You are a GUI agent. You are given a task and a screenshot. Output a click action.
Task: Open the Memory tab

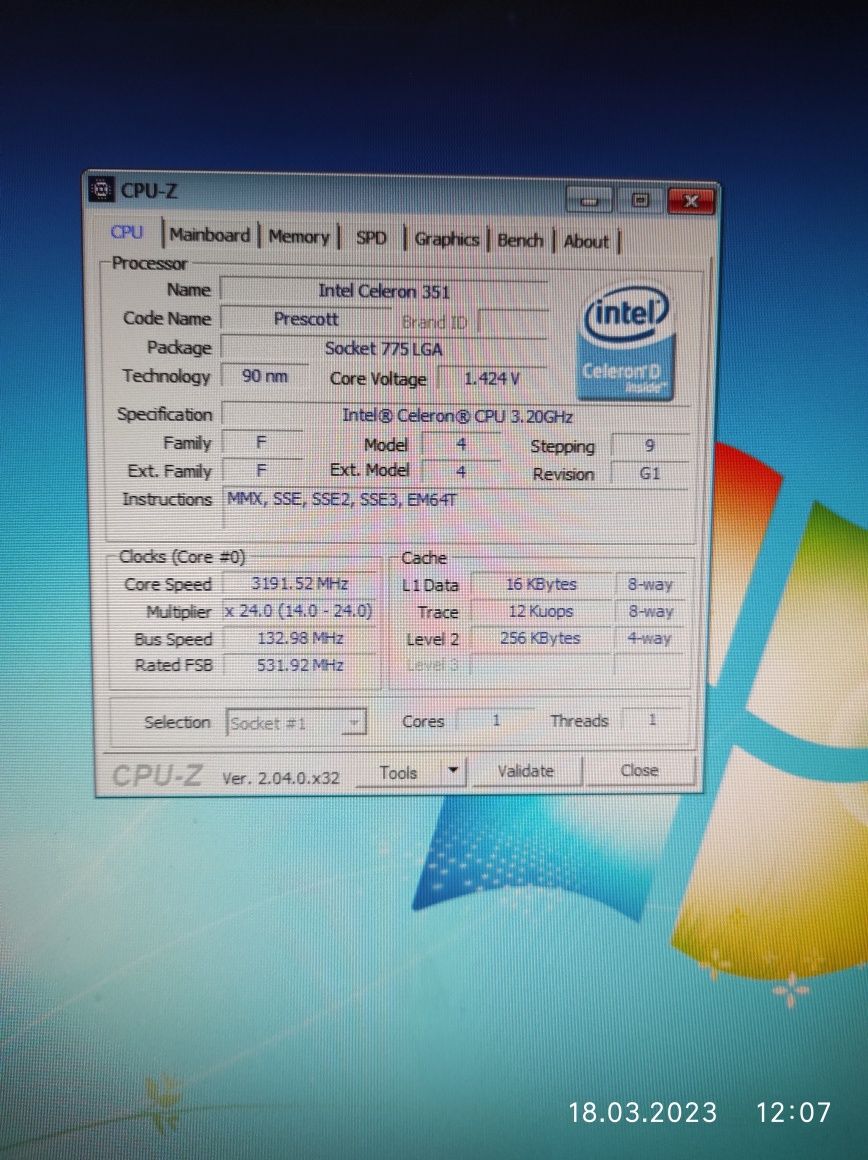[x=299, y=237]
